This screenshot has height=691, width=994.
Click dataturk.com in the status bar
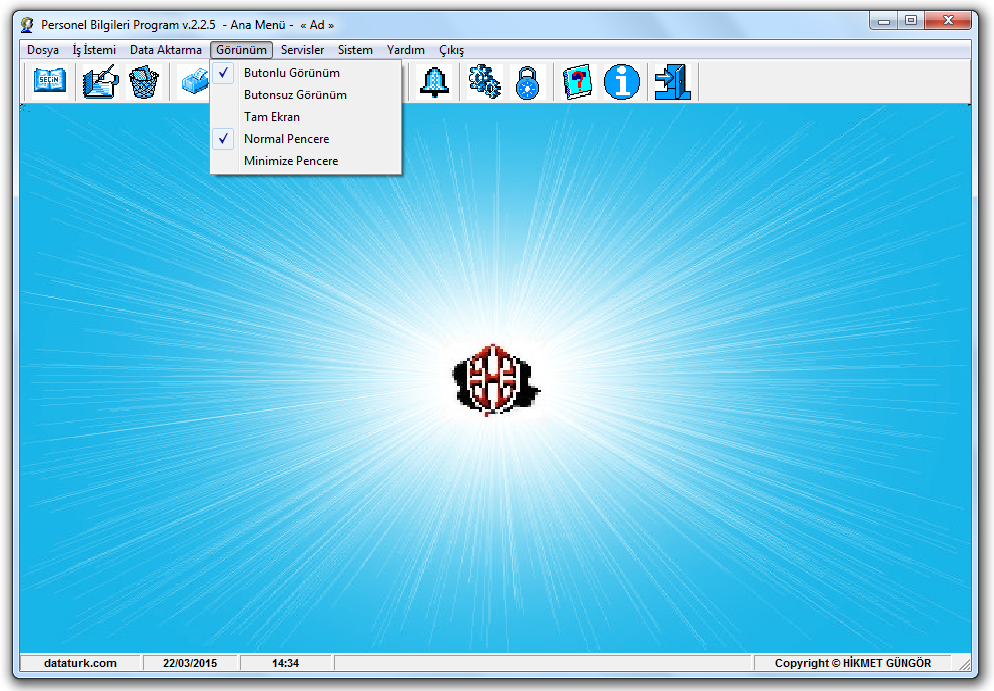(x=80, y=663)
